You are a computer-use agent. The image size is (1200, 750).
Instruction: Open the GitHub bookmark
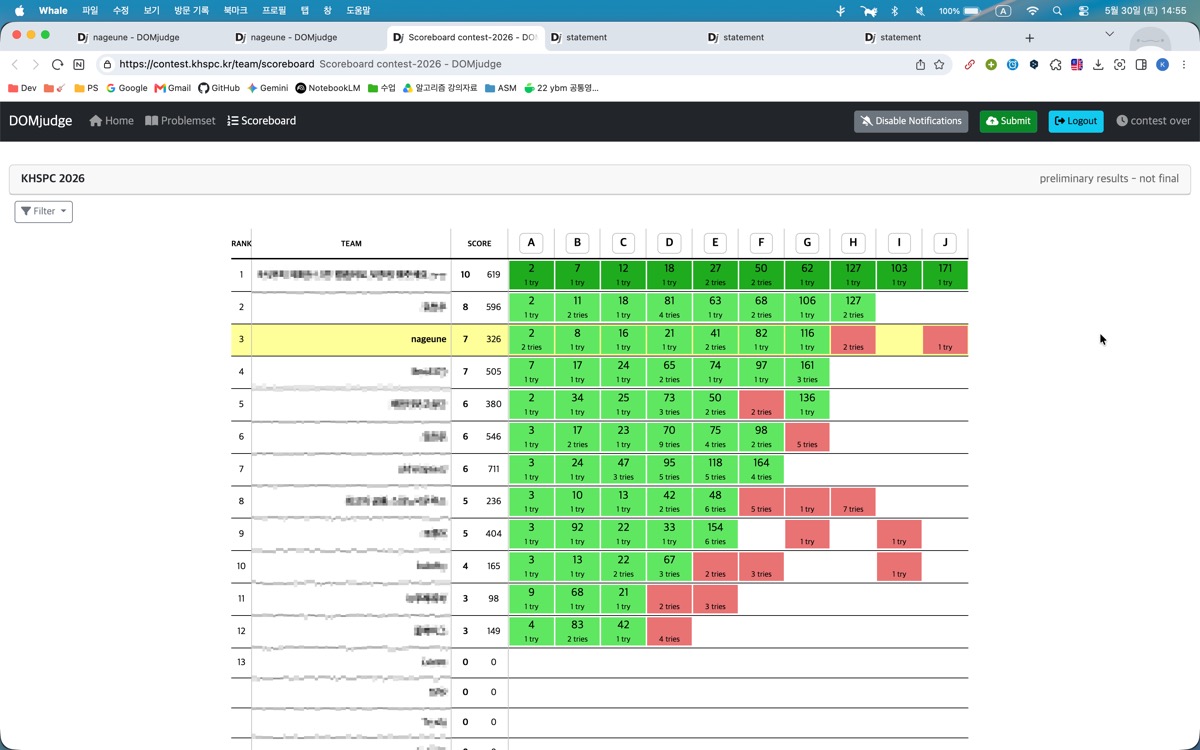(219, 88)
